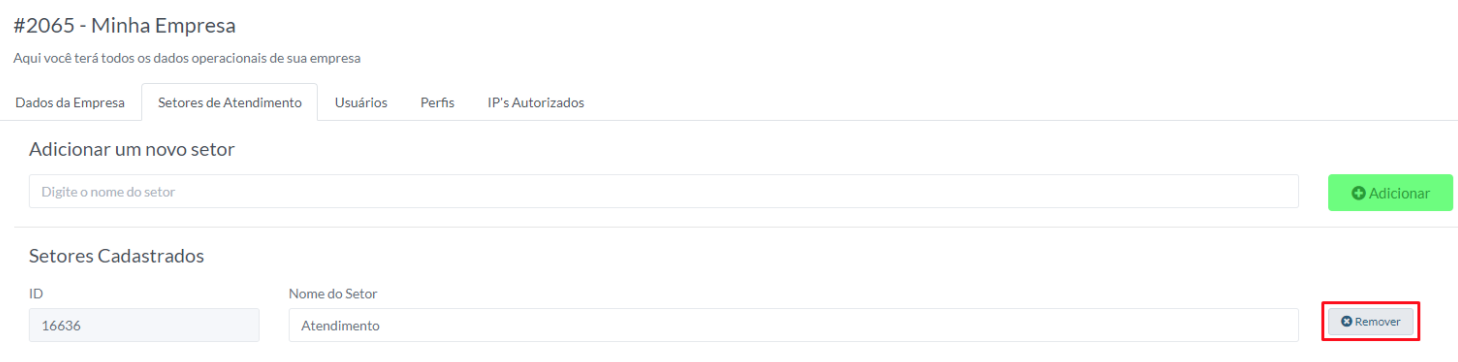
Task: Click the X icon on Remover button
Action: (x=1346, y=321)
